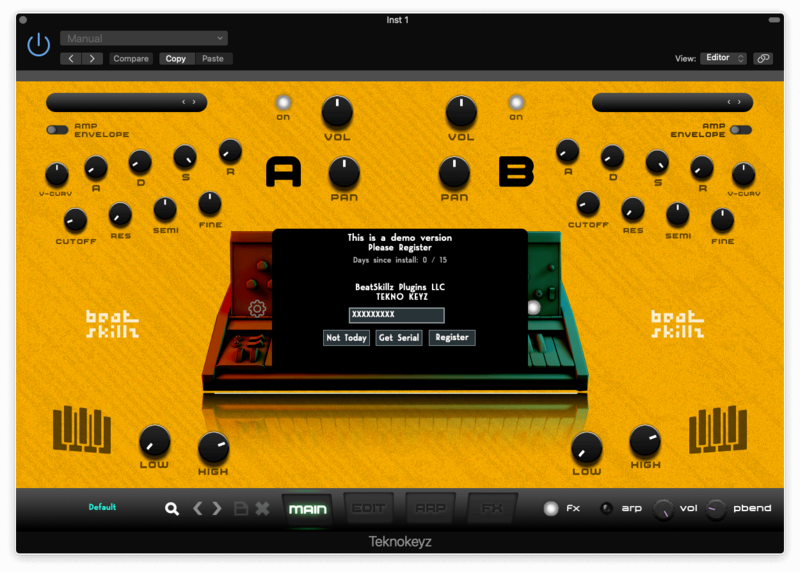
Task: Open the Manual preset dropdown
Action: point(144,38)
